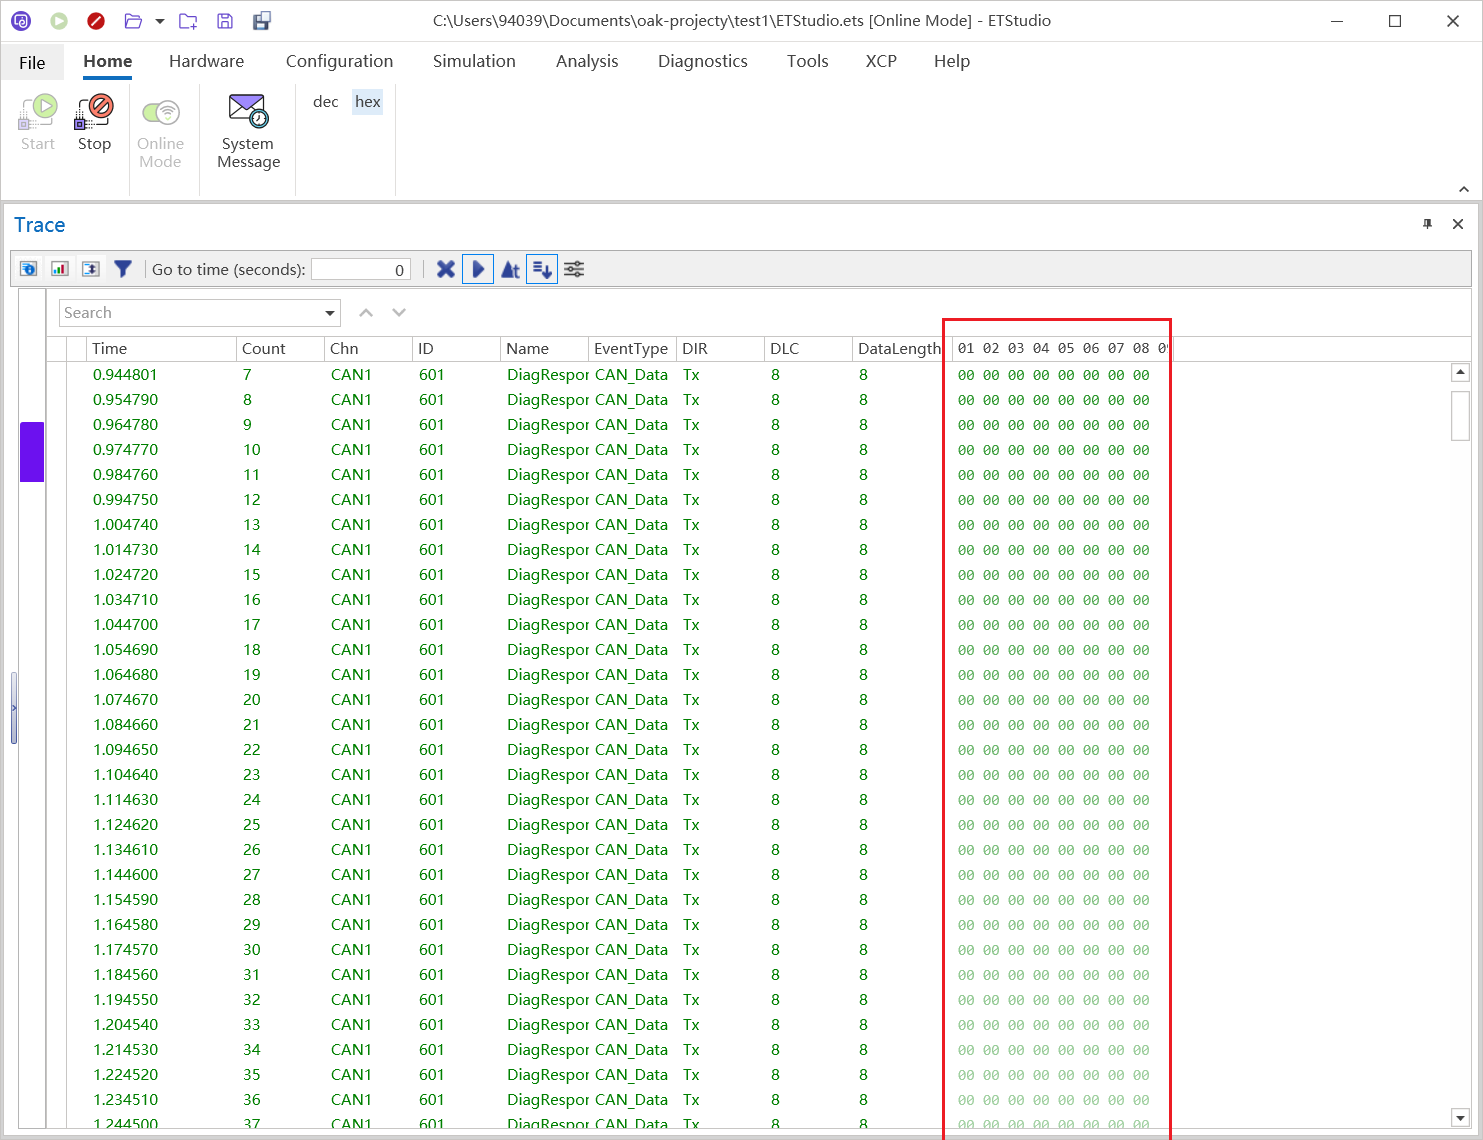Open the Search box dropdown arrow
The width and height of the screenshot is (1483, 1140).
pos(330,313)
